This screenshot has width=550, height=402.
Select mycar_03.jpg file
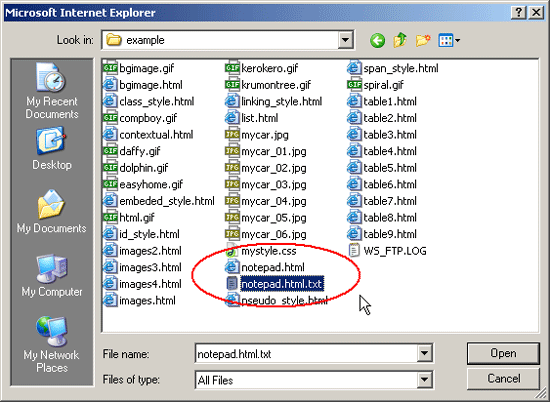[266, 184]
